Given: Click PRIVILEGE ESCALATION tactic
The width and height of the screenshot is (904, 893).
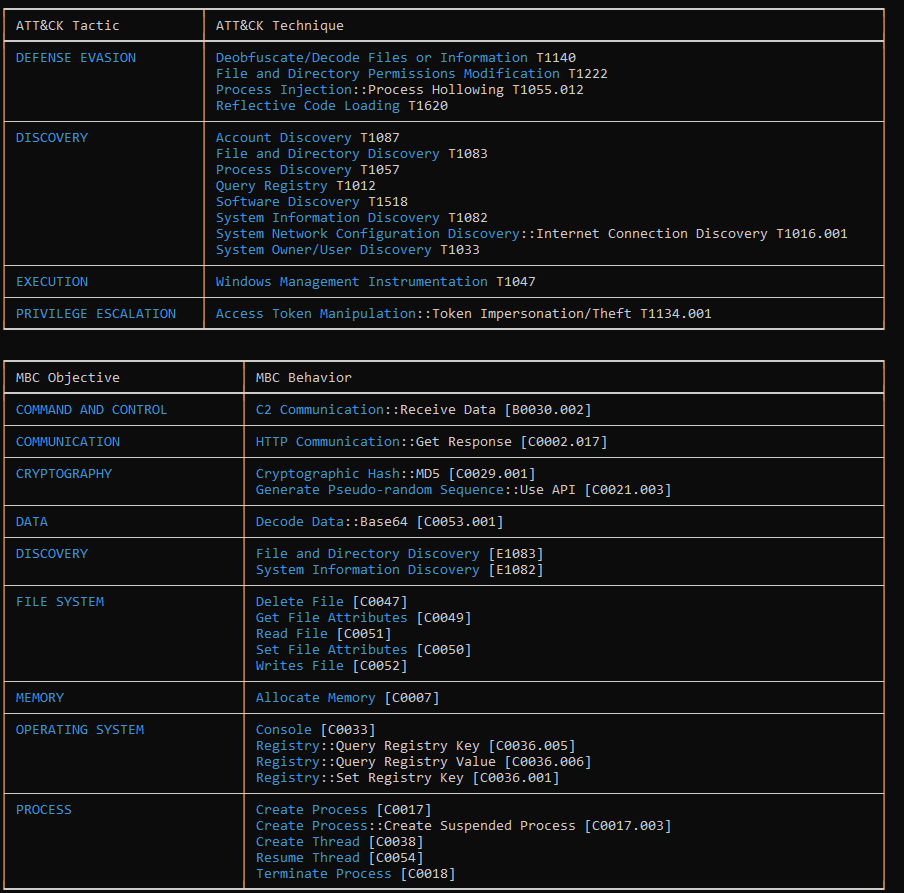Looking at the screenshot, I should pyautogui.click(x=96, y=314).
